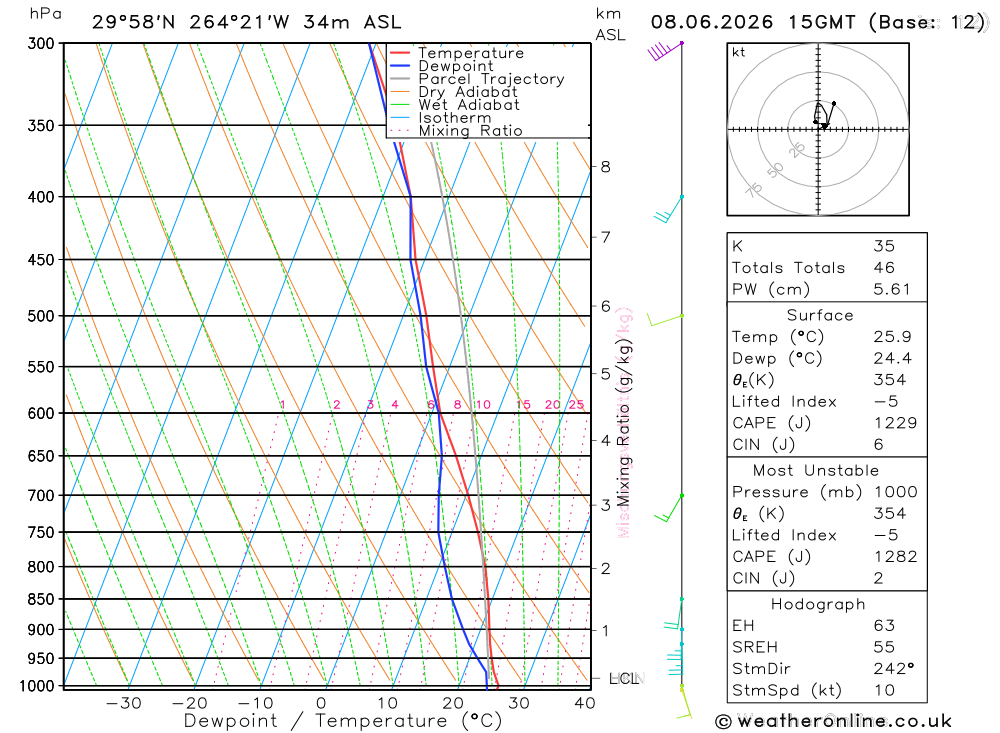
Task: Click the '5' km altitude label
Action: [x=605, y=374]
